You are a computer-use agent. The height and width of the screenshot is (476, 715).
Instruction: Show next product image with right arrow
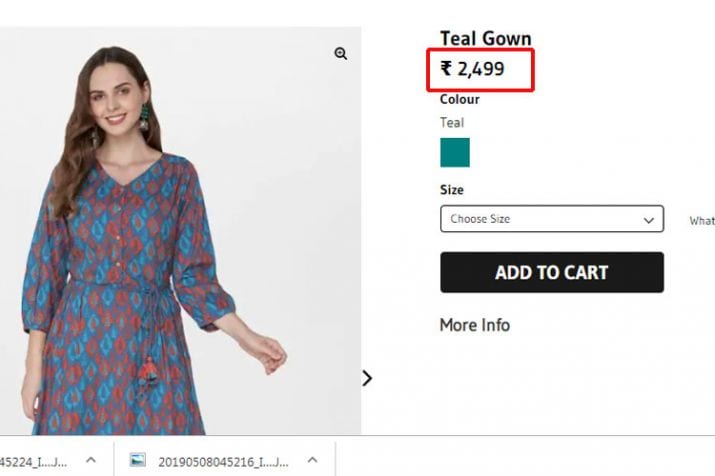tap(367, 378)
